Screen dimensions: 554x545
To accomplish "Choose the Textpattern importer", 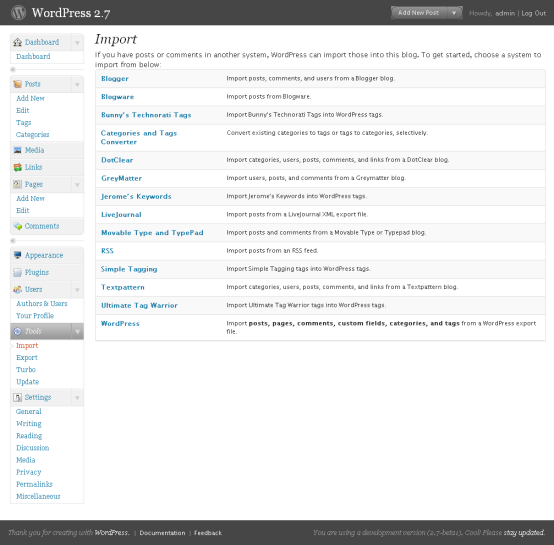I will (123, 287).
